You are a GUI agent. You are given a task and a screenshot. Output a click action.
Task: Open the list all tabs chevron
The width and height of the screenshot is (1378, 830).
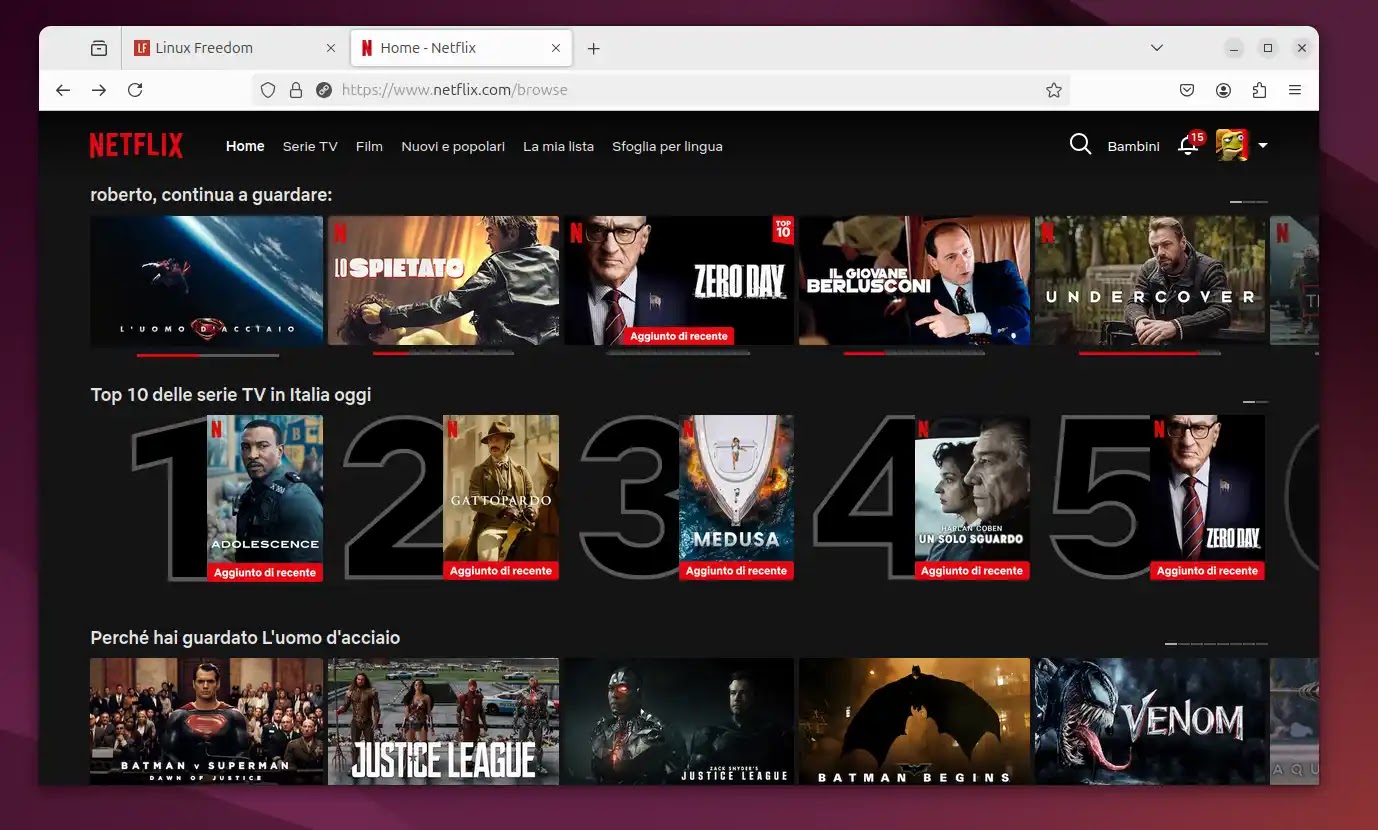click(1157, 48)
